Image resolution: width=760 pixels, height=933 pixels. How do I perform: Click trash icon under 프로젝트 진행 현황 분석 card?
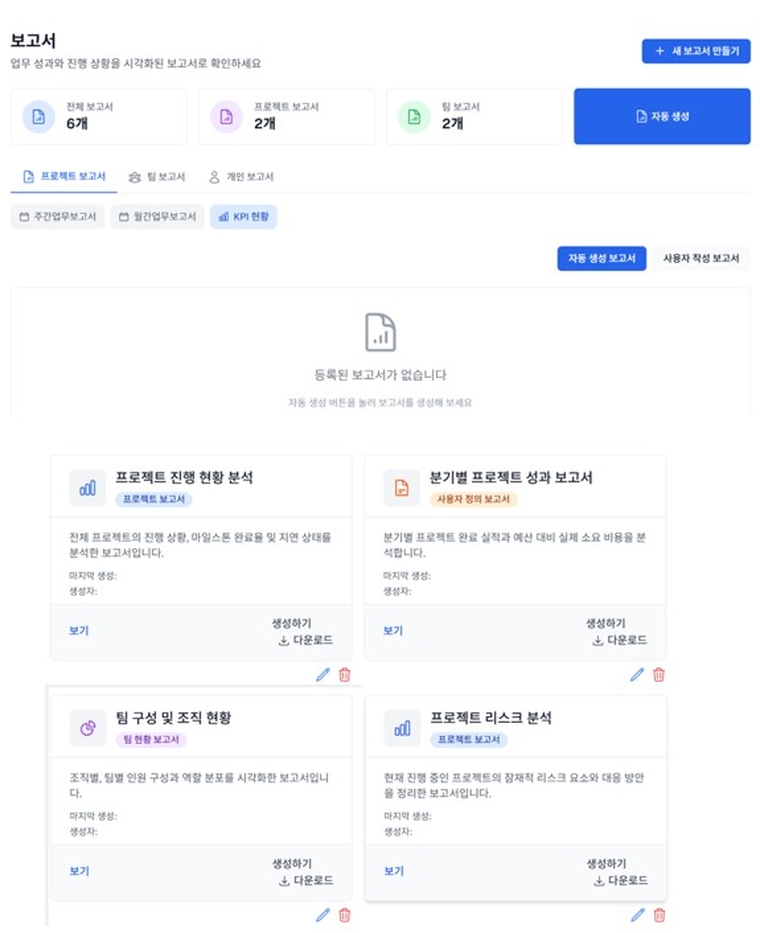click(345, 675)
